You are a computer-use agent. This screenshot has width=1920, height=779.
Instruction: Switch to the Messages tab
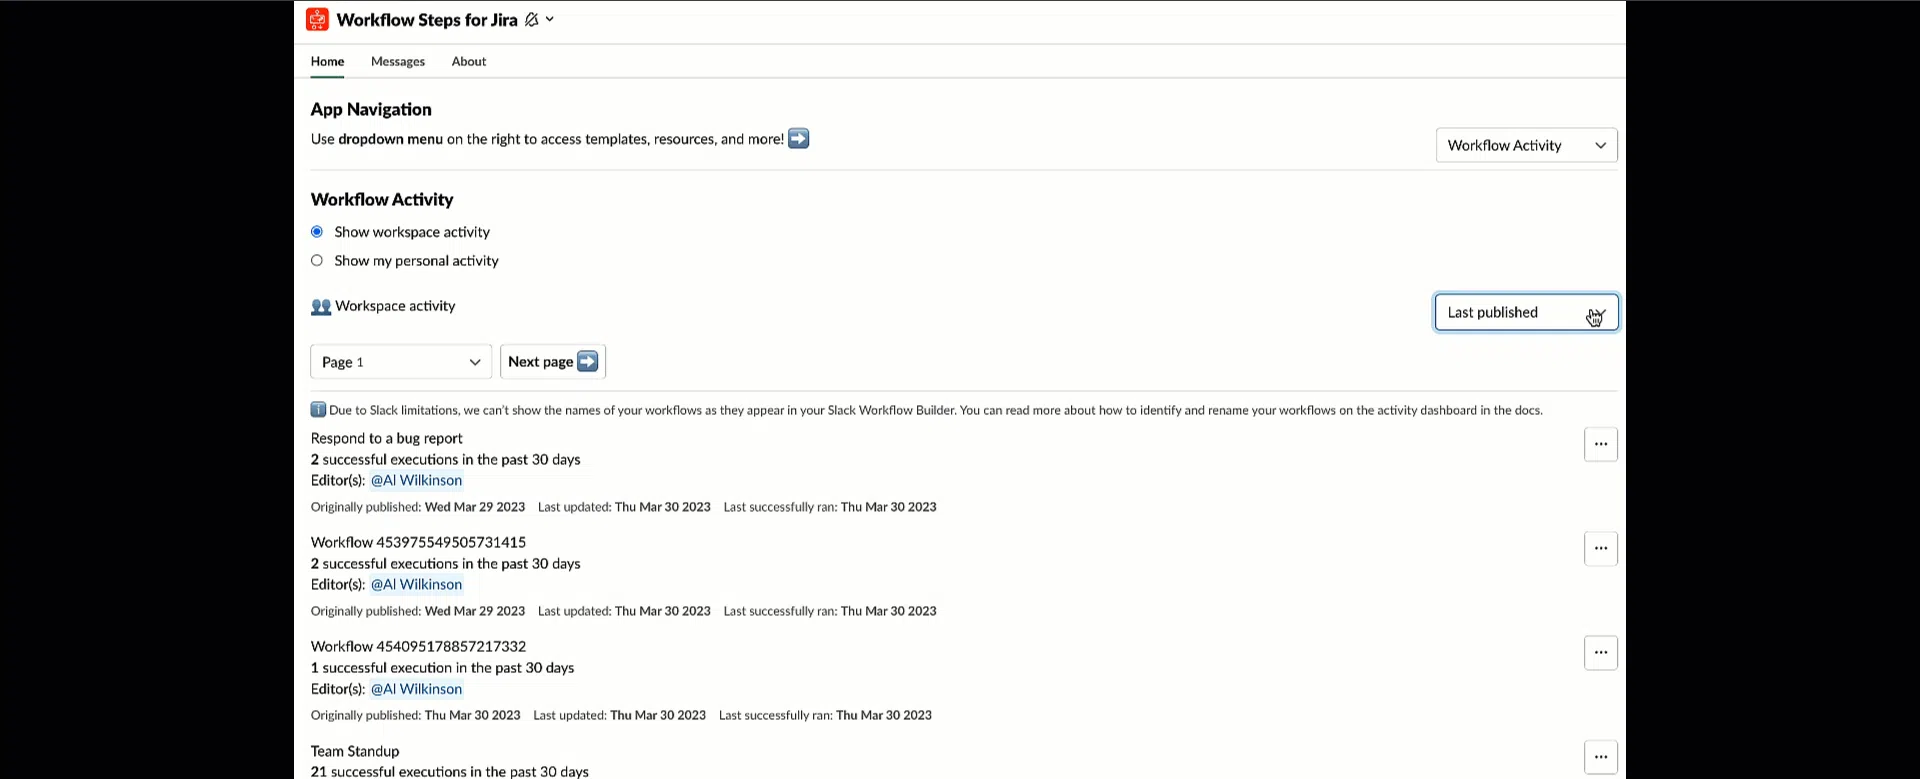(x=398, y=61)
